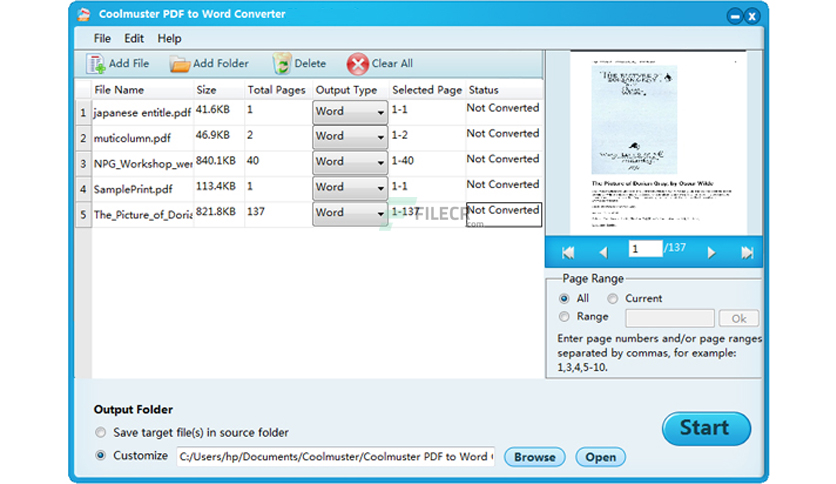Click the 113.4KB size cell

[x=215, y=186]
